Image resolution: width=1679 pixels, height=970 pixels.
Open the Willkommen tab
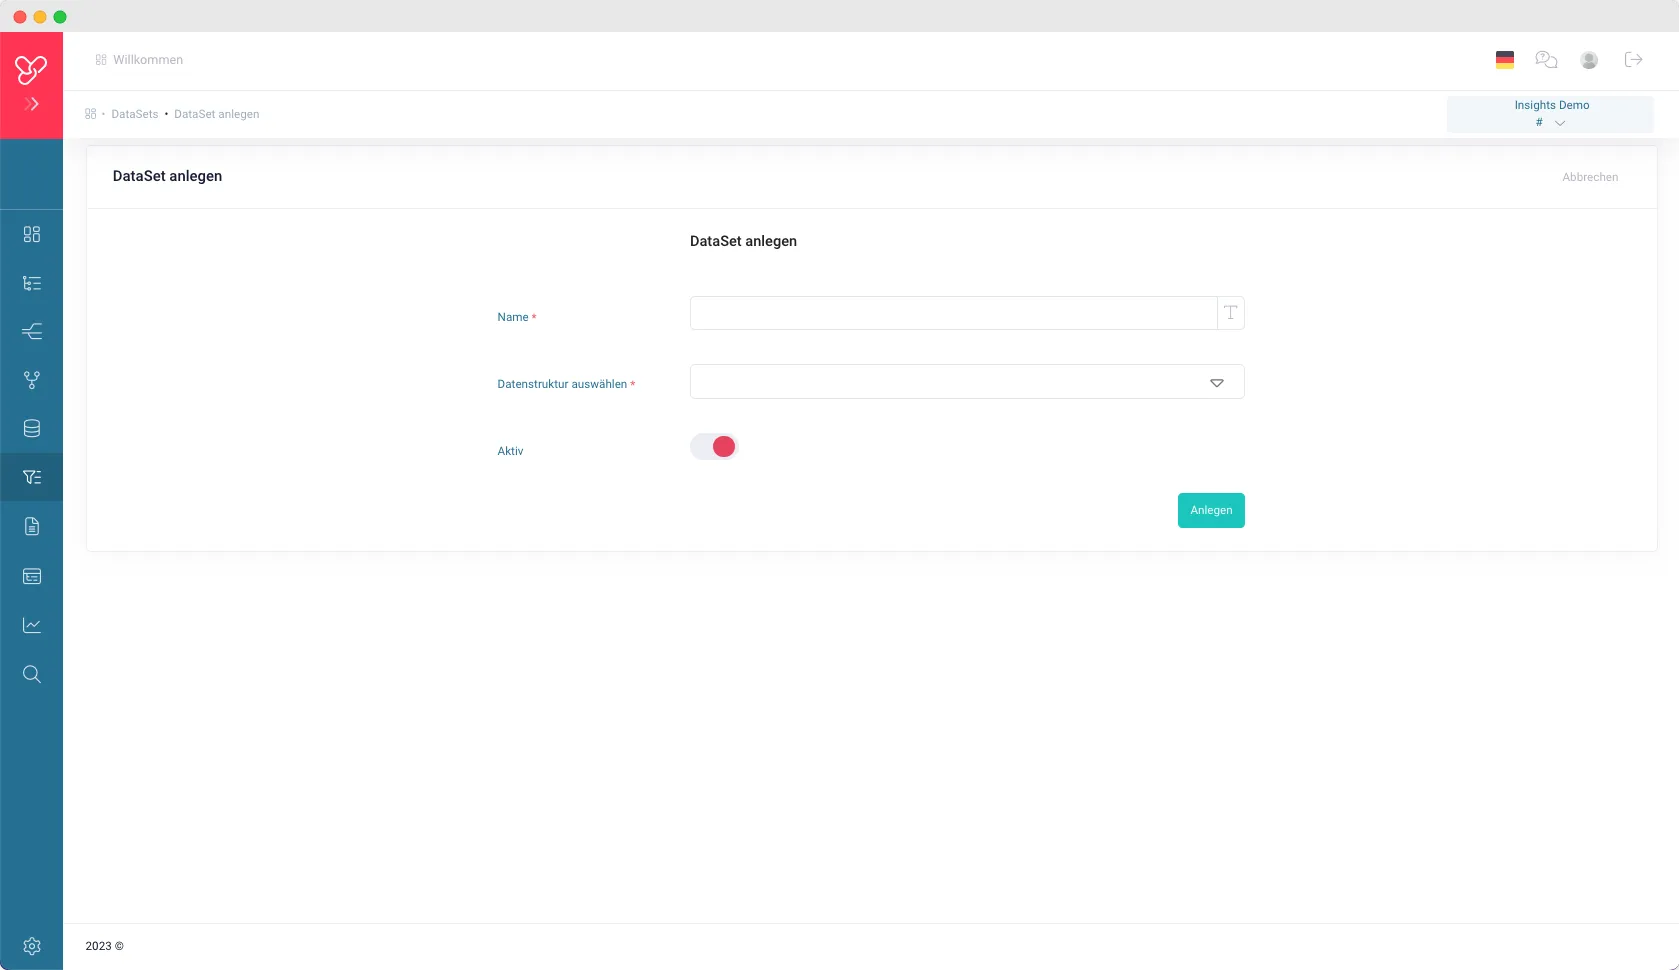click(148, 60)
